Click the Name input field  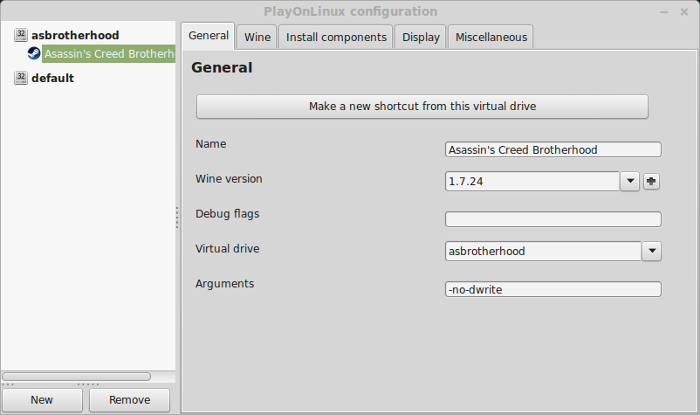coord(553,149)
